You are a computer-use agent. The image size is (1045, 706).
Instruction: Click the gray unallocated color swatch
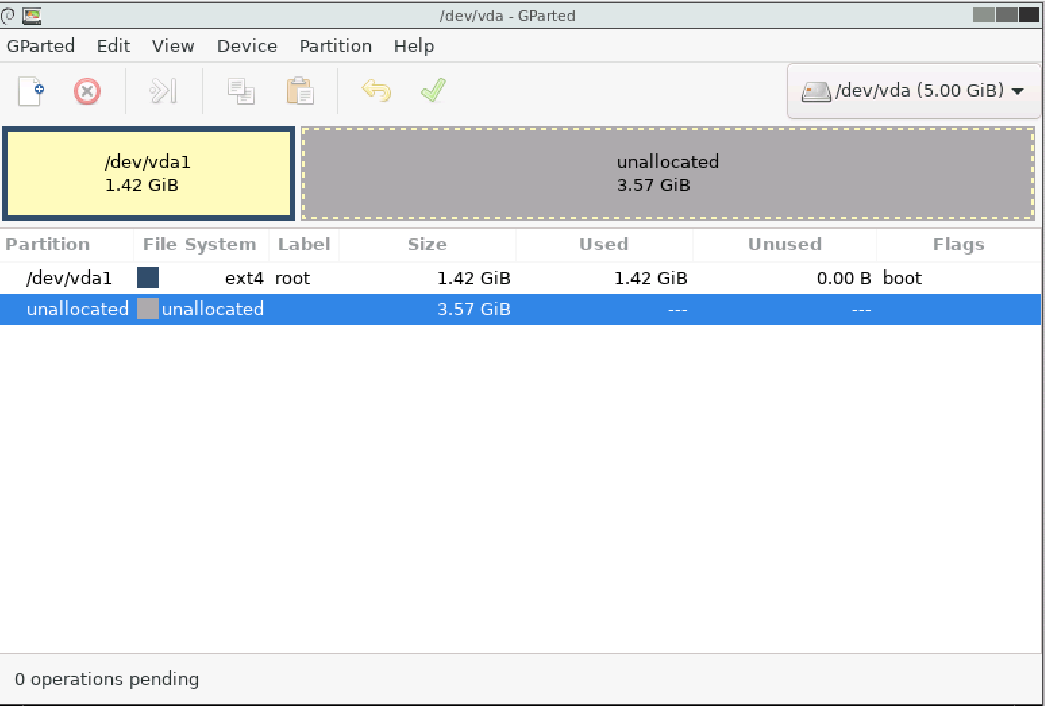148,309
